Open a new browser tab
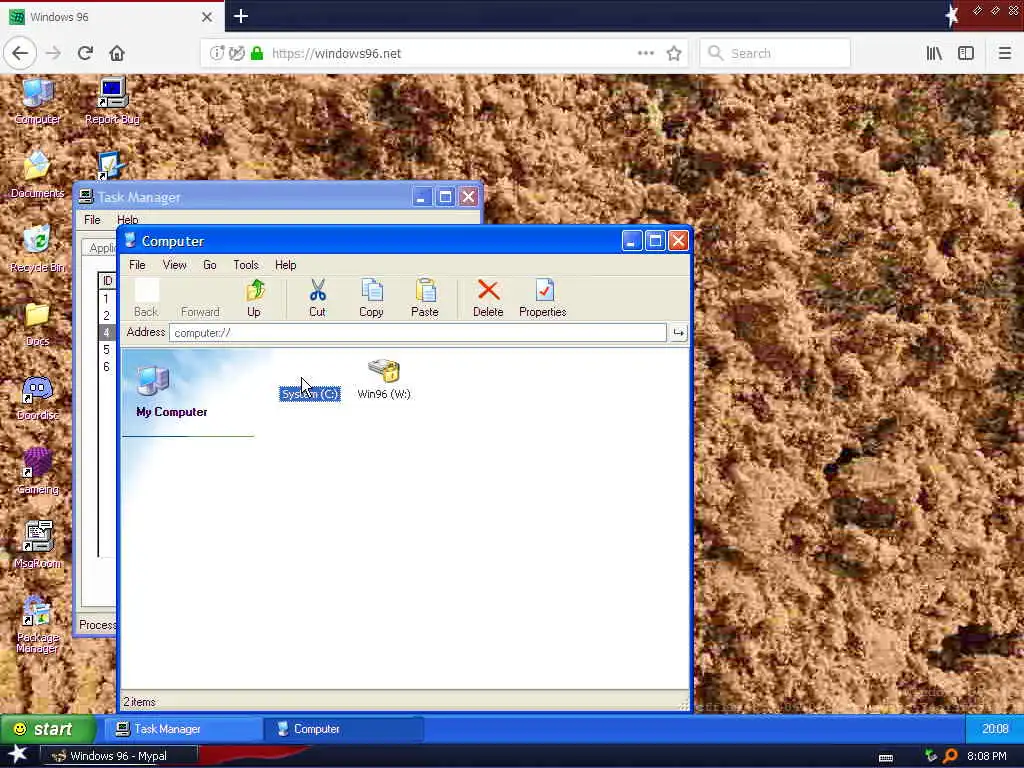This screenshot has width=1024, height=768. pyautogui.click(x=240, y=16)
